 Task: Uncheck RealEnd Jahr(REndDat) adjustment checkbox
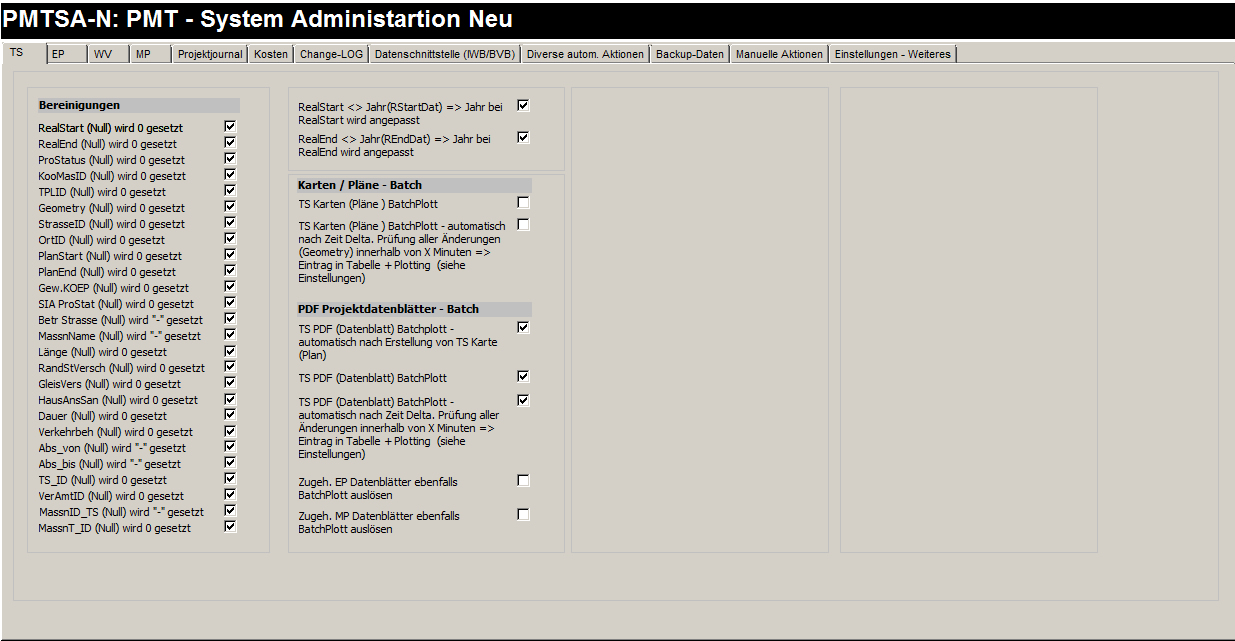click(x=523, y=138)
